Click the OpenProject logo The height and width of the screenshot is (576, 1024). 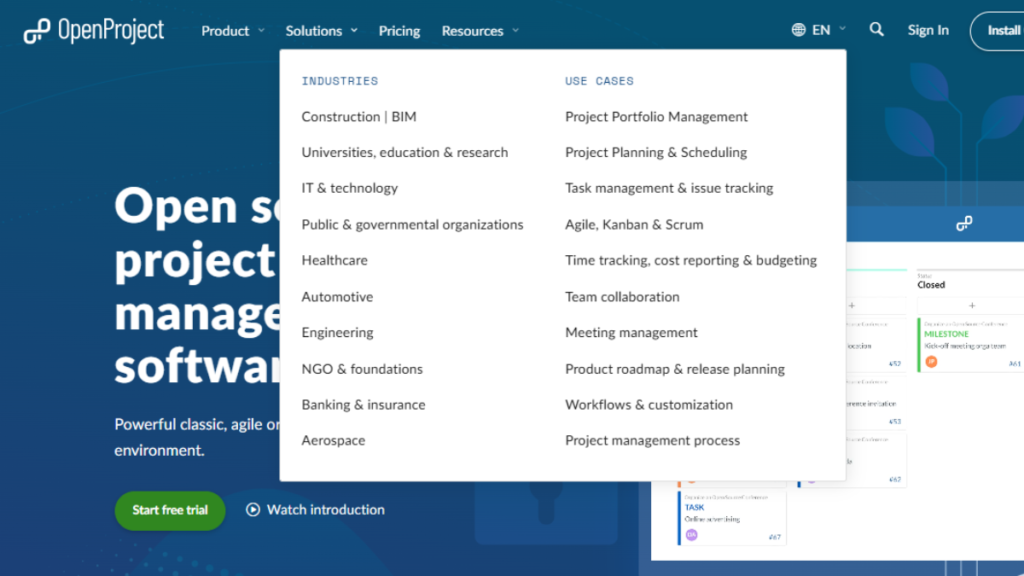[x=94, y=31]
